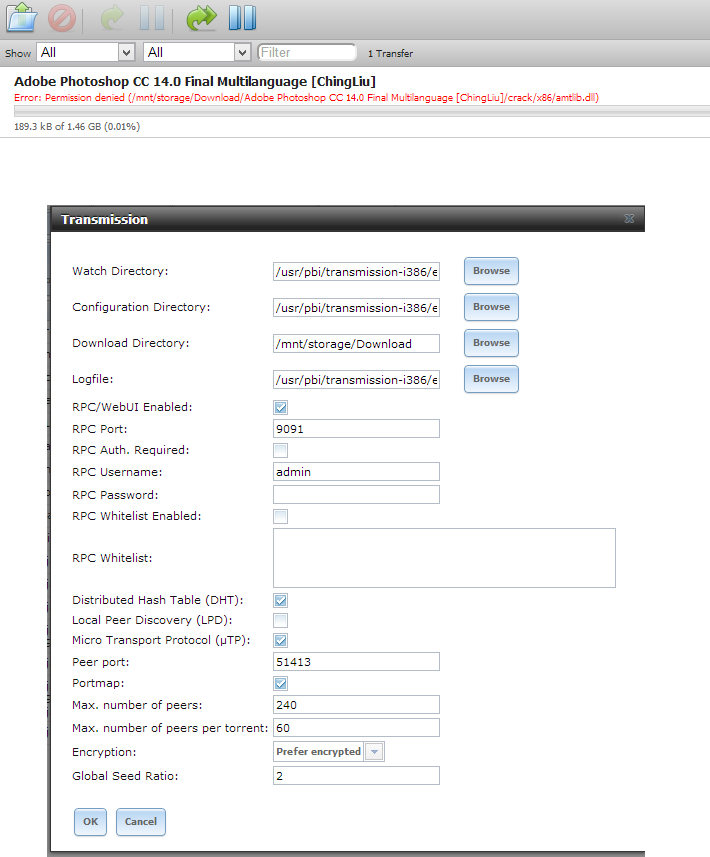Enable Local Peer Discovery (LPD) checkbox
Image resolution: width=710 pixels, height=857 pixels.
point(280,620)
